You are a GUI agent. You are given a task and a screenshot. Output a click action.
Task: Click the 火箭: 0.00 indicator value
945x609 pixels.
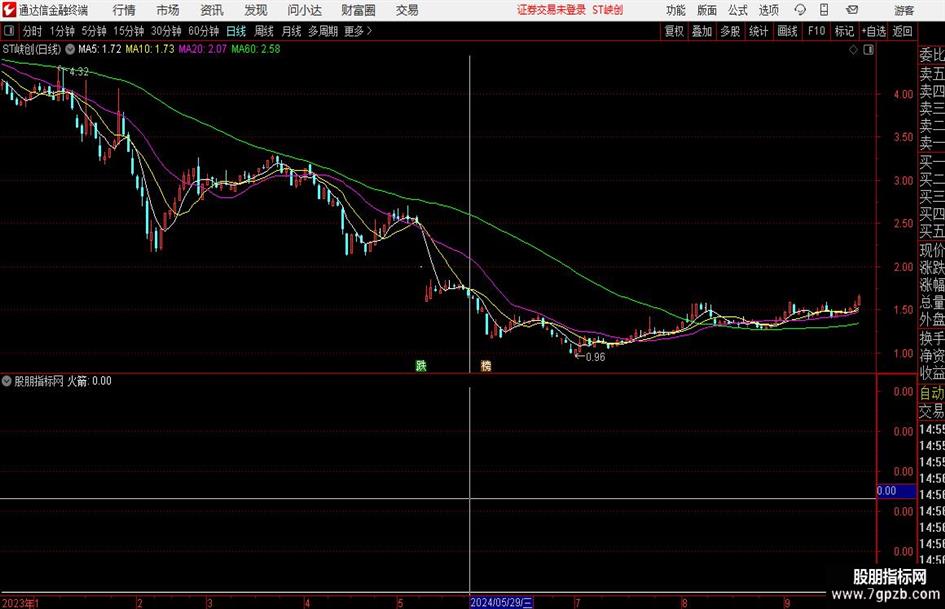click(x=89, y=381)
